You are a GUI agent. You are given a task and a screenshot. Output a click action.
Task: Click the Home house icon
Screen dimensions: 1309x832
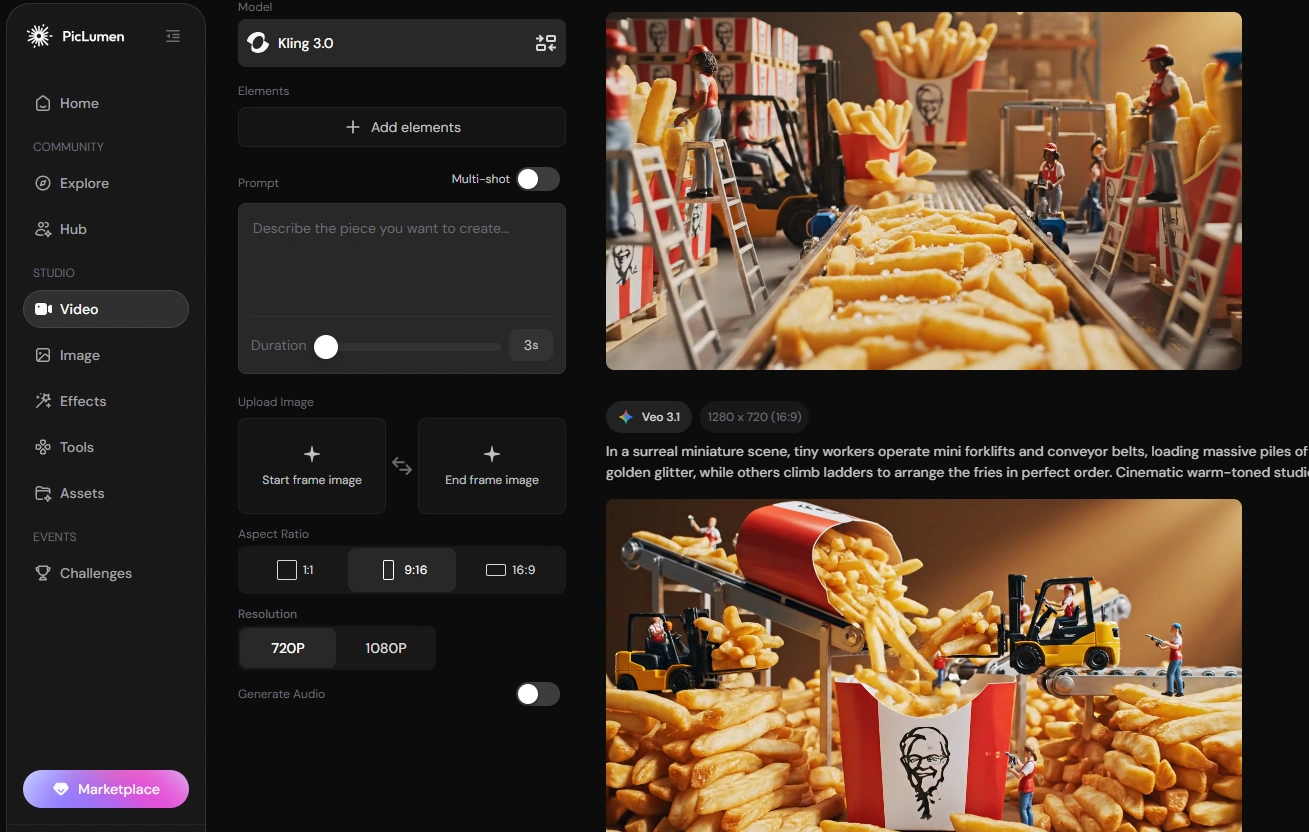tap(43, 103)
